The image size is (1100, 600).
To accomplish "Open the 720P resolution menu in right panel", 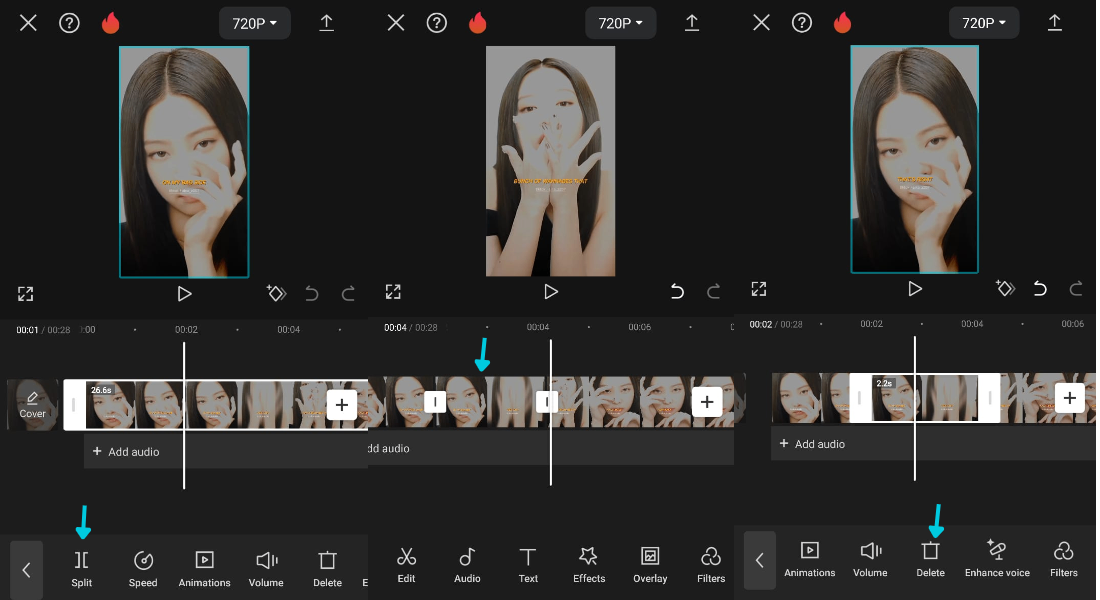I will point(984,23).
